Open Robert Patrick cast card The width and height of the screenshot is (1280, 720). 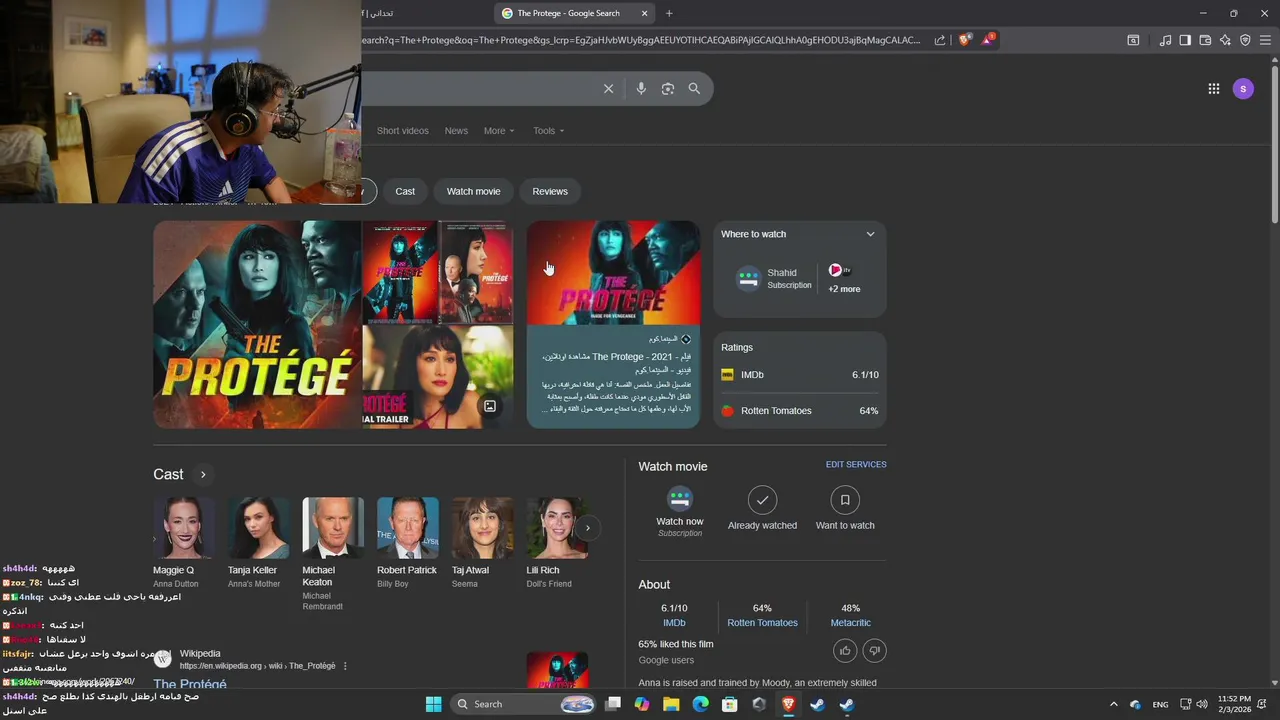pos(407,543)
